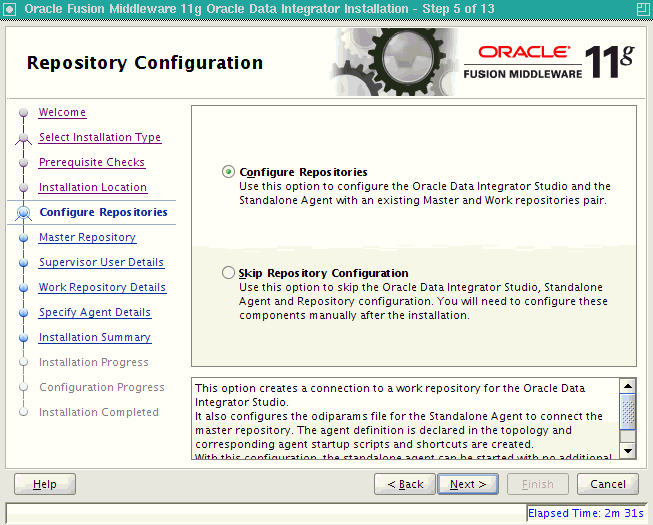The height and width of the screenshot is (525, 653).
Task: Click the step bullet icon beside Welcome
Action: point(24,112)
